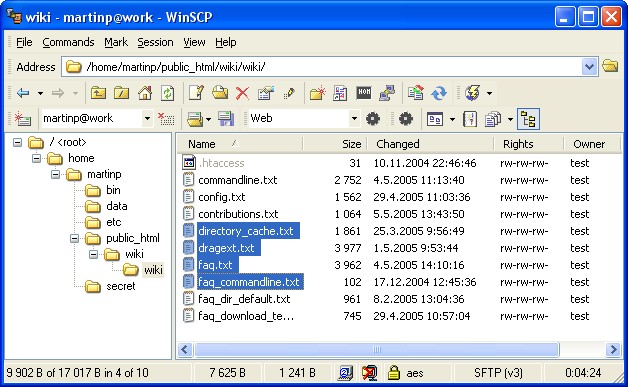The width and height of the screenshot is (628, 387).
Task: Click the edit file pencil icon
Action: click(x=196, y=93)
